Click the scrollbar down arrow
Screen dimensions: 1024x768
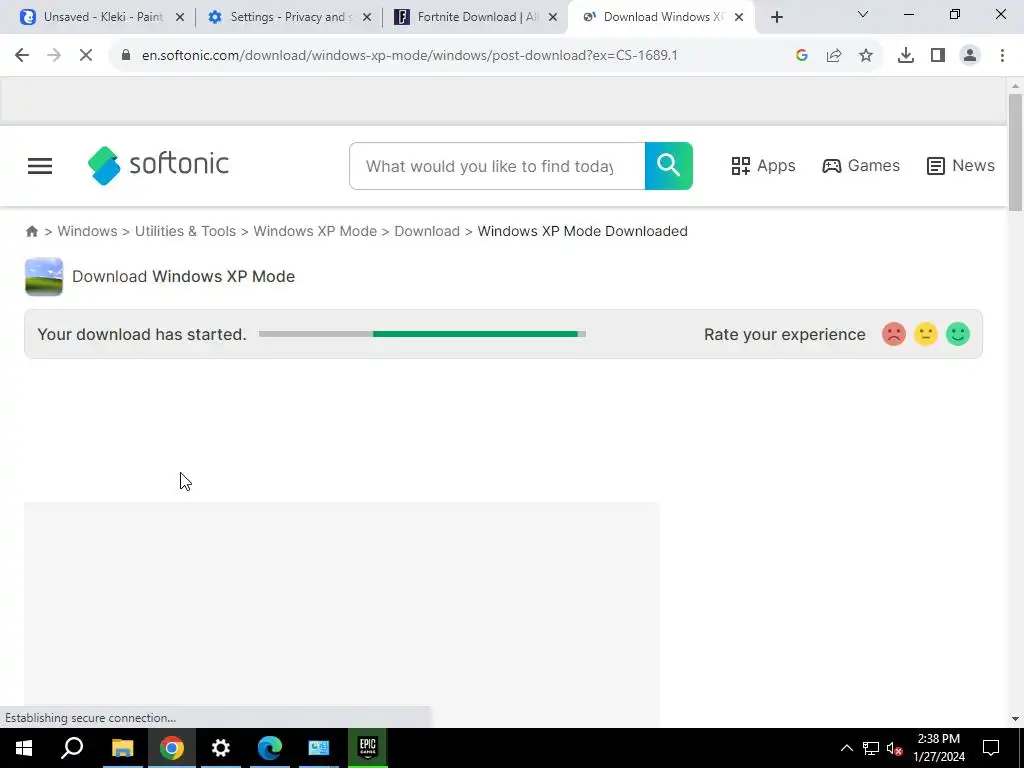(1015, 719)
